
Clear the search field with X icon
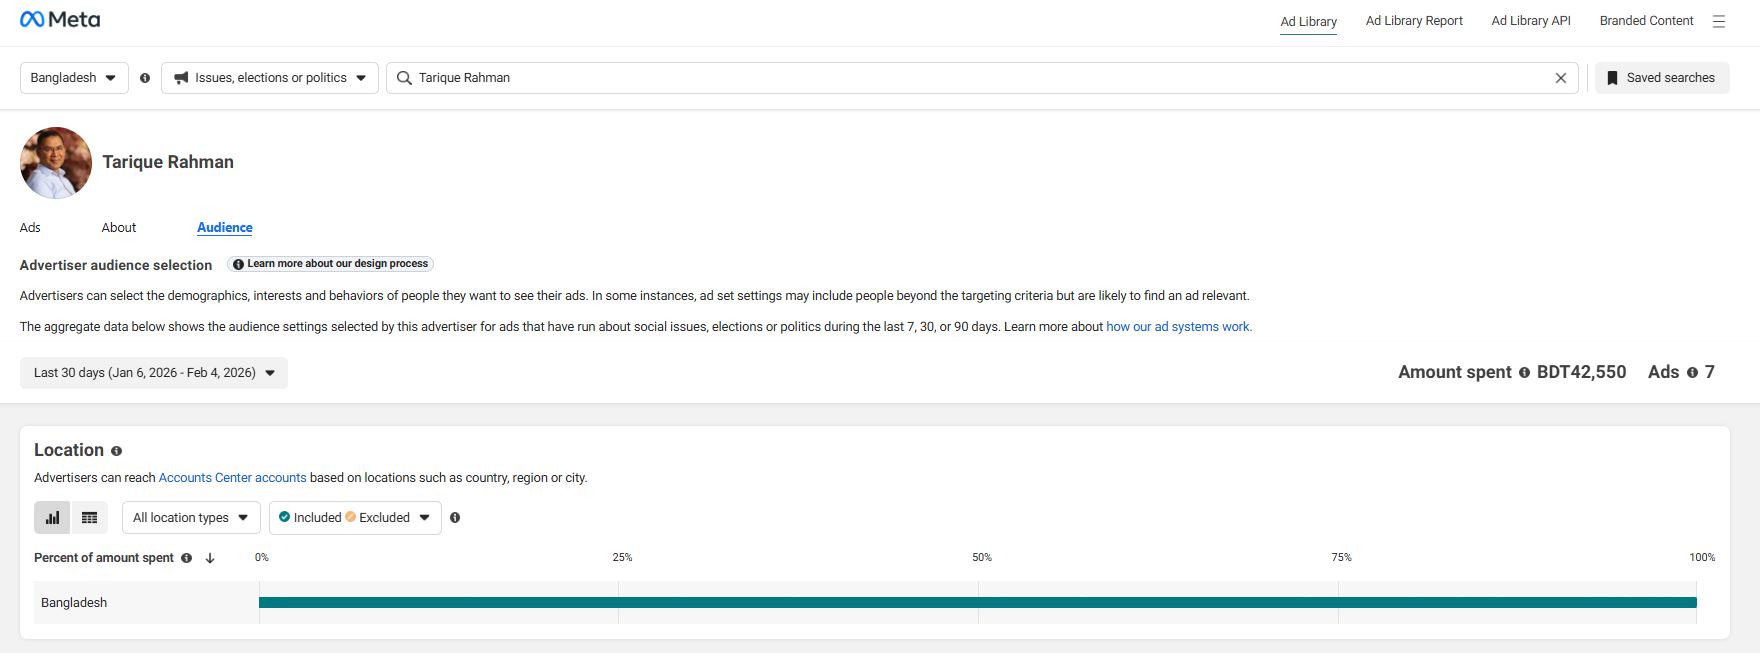[x=1560, y=78]
